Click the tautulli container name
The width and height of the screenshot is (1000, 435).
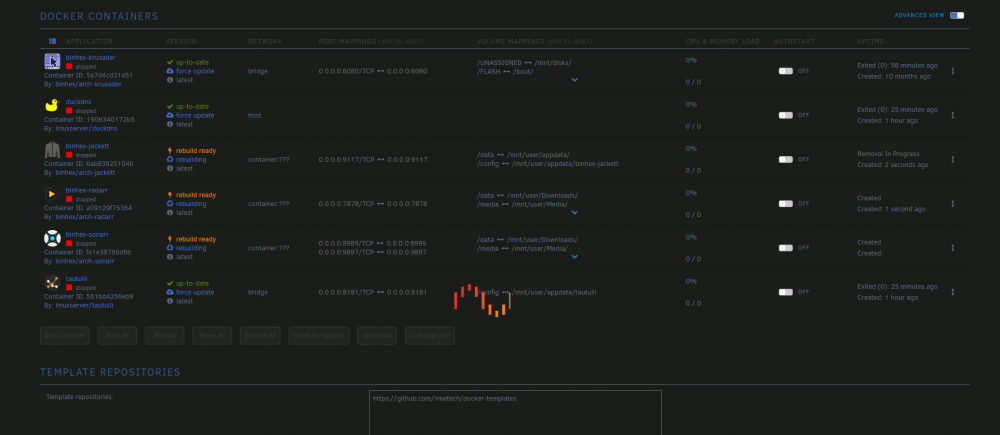tap(75, 278)
